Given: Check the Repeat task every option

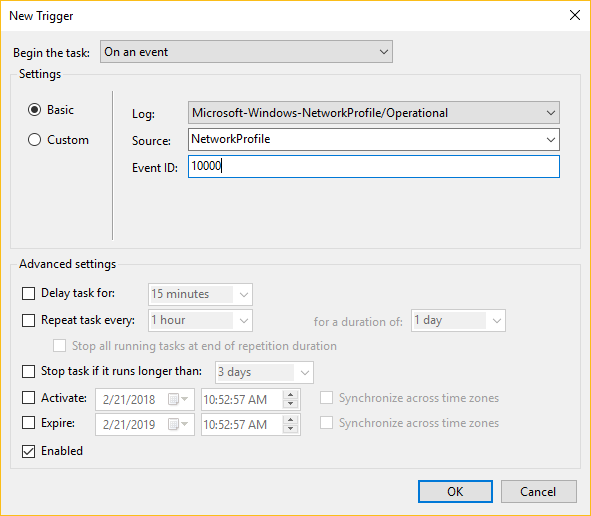Looking at the screenshot, I should pos(28,320).
